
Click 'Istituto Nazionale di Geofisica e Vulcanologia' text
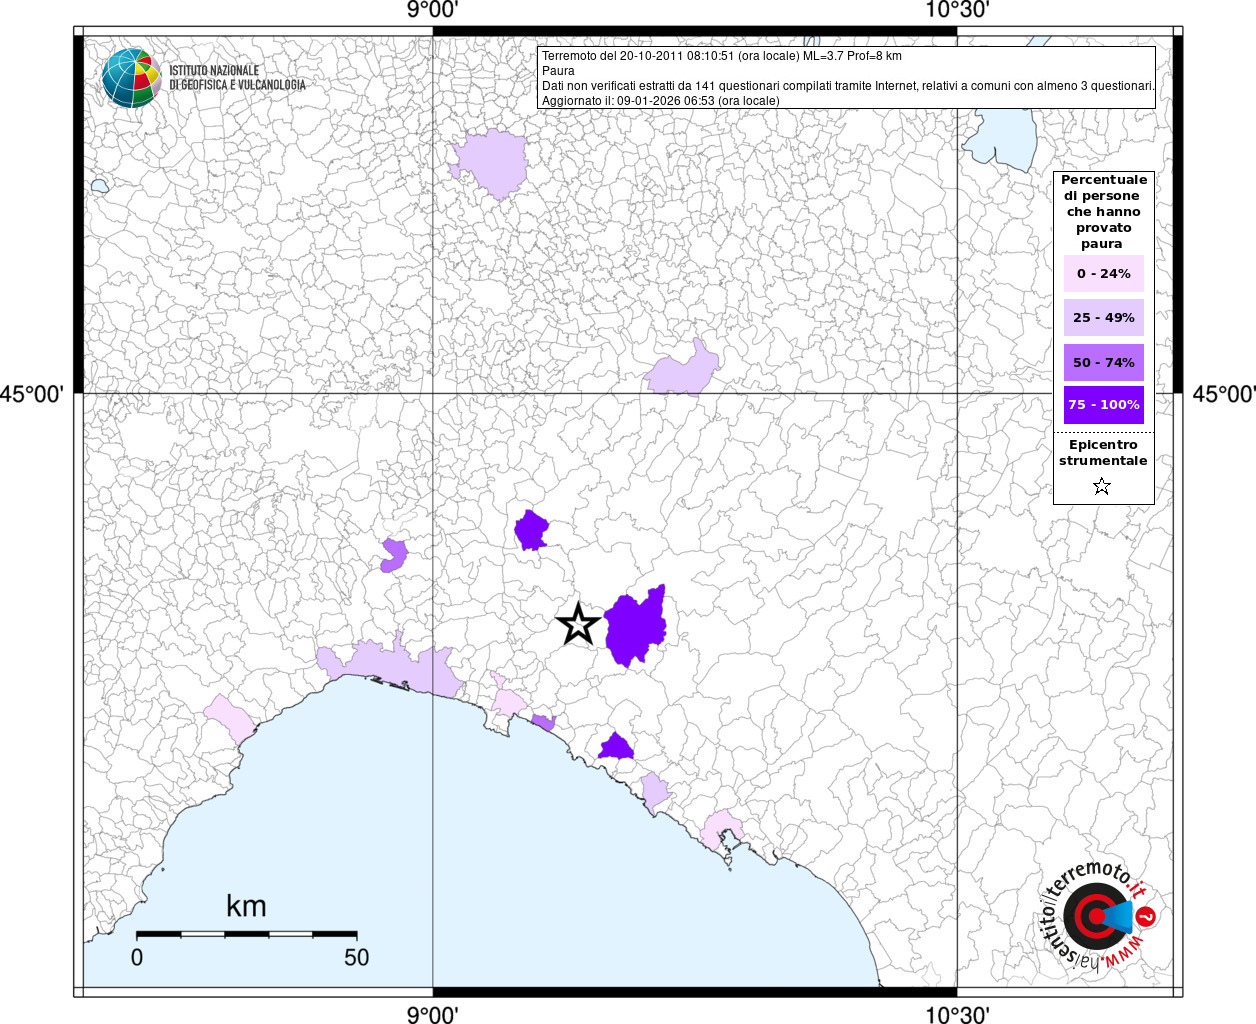coord(237,78)
